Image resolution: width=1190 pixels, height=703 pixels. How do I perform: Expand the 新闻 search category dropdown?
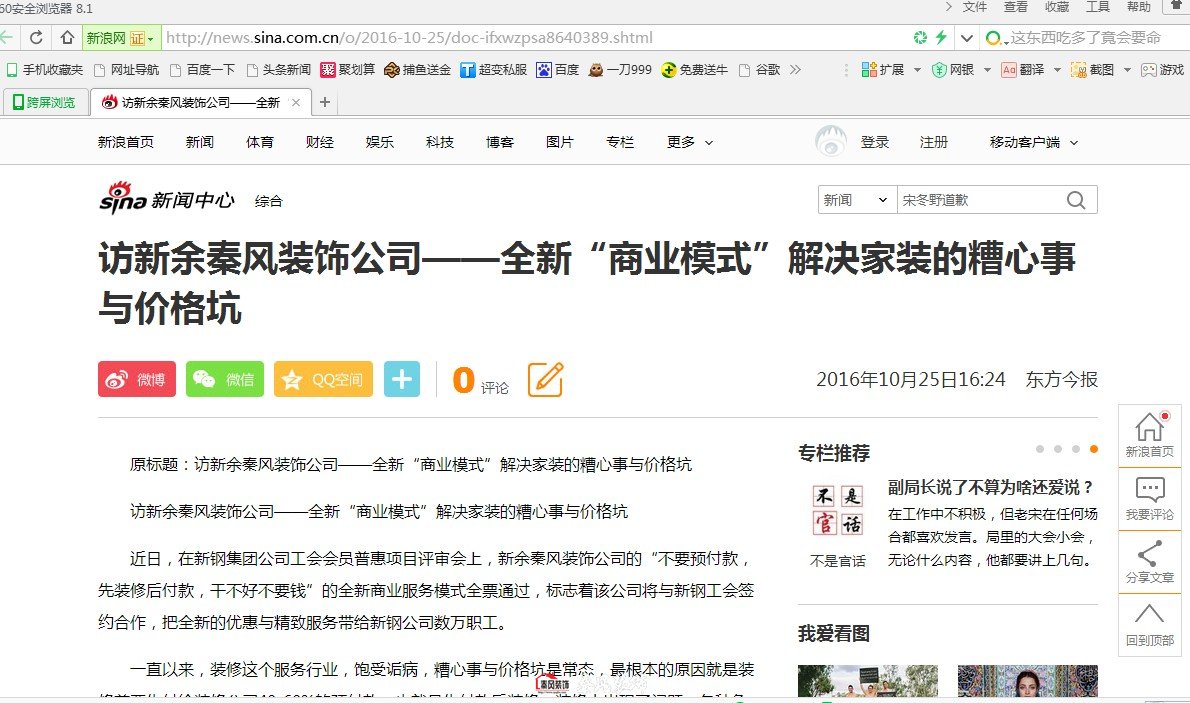pos(856,200)
